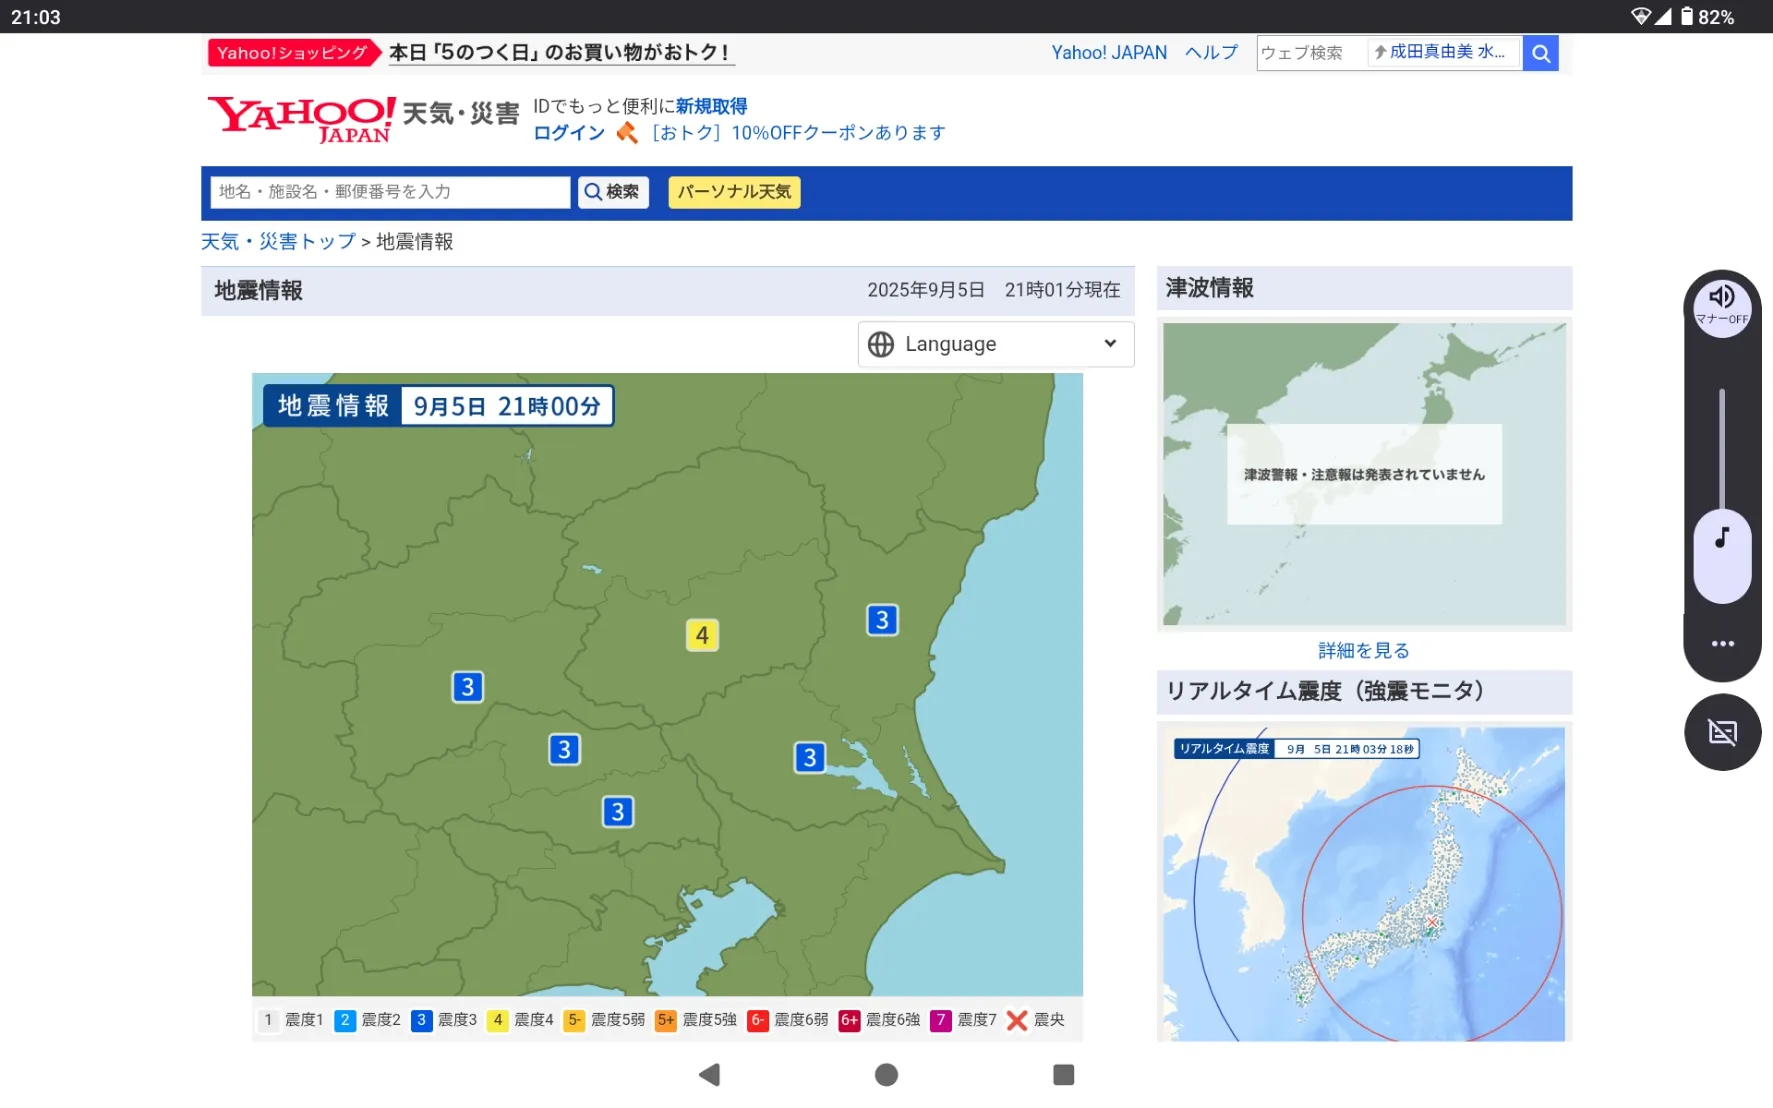Click the globe icon in Language selector
The height and width of the screenshot is (1108, 1773).
click(880, 344)
